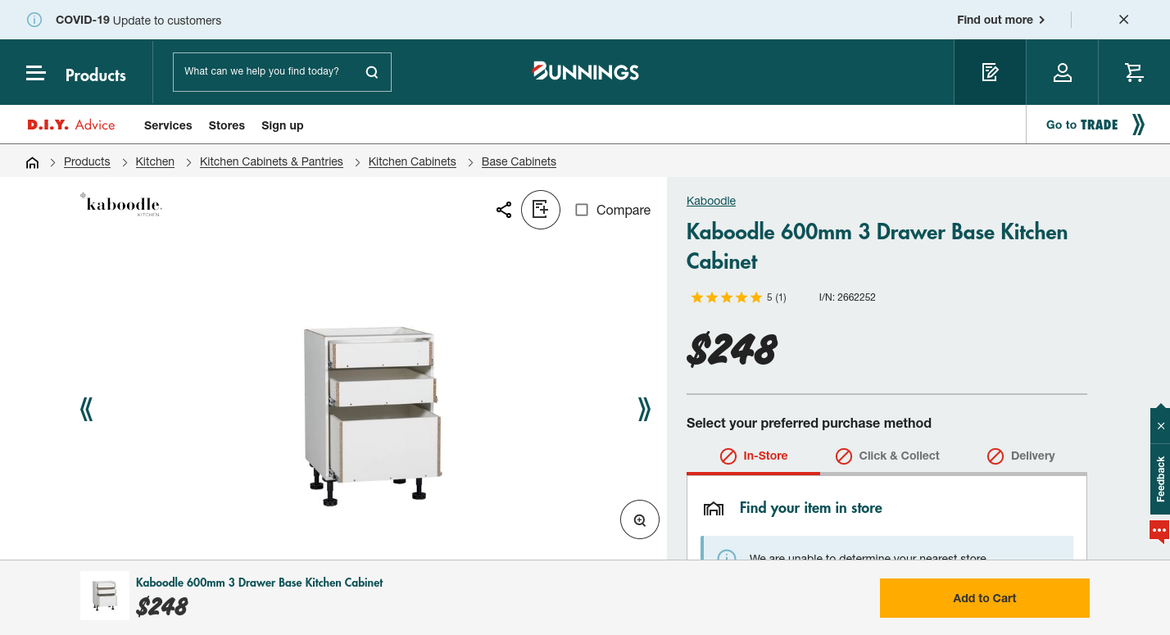Select Click & Collect purchase method

click(x=888, y=455)
